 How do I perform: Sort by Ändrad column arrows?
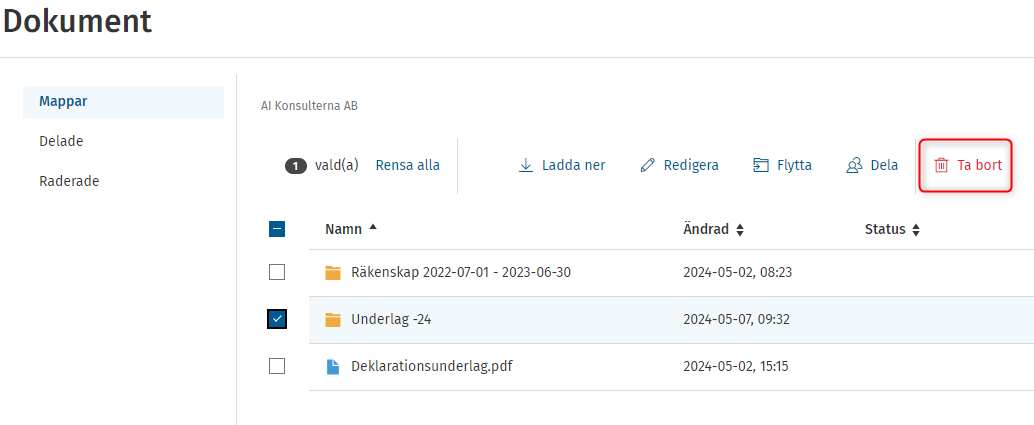pos(740,230)
